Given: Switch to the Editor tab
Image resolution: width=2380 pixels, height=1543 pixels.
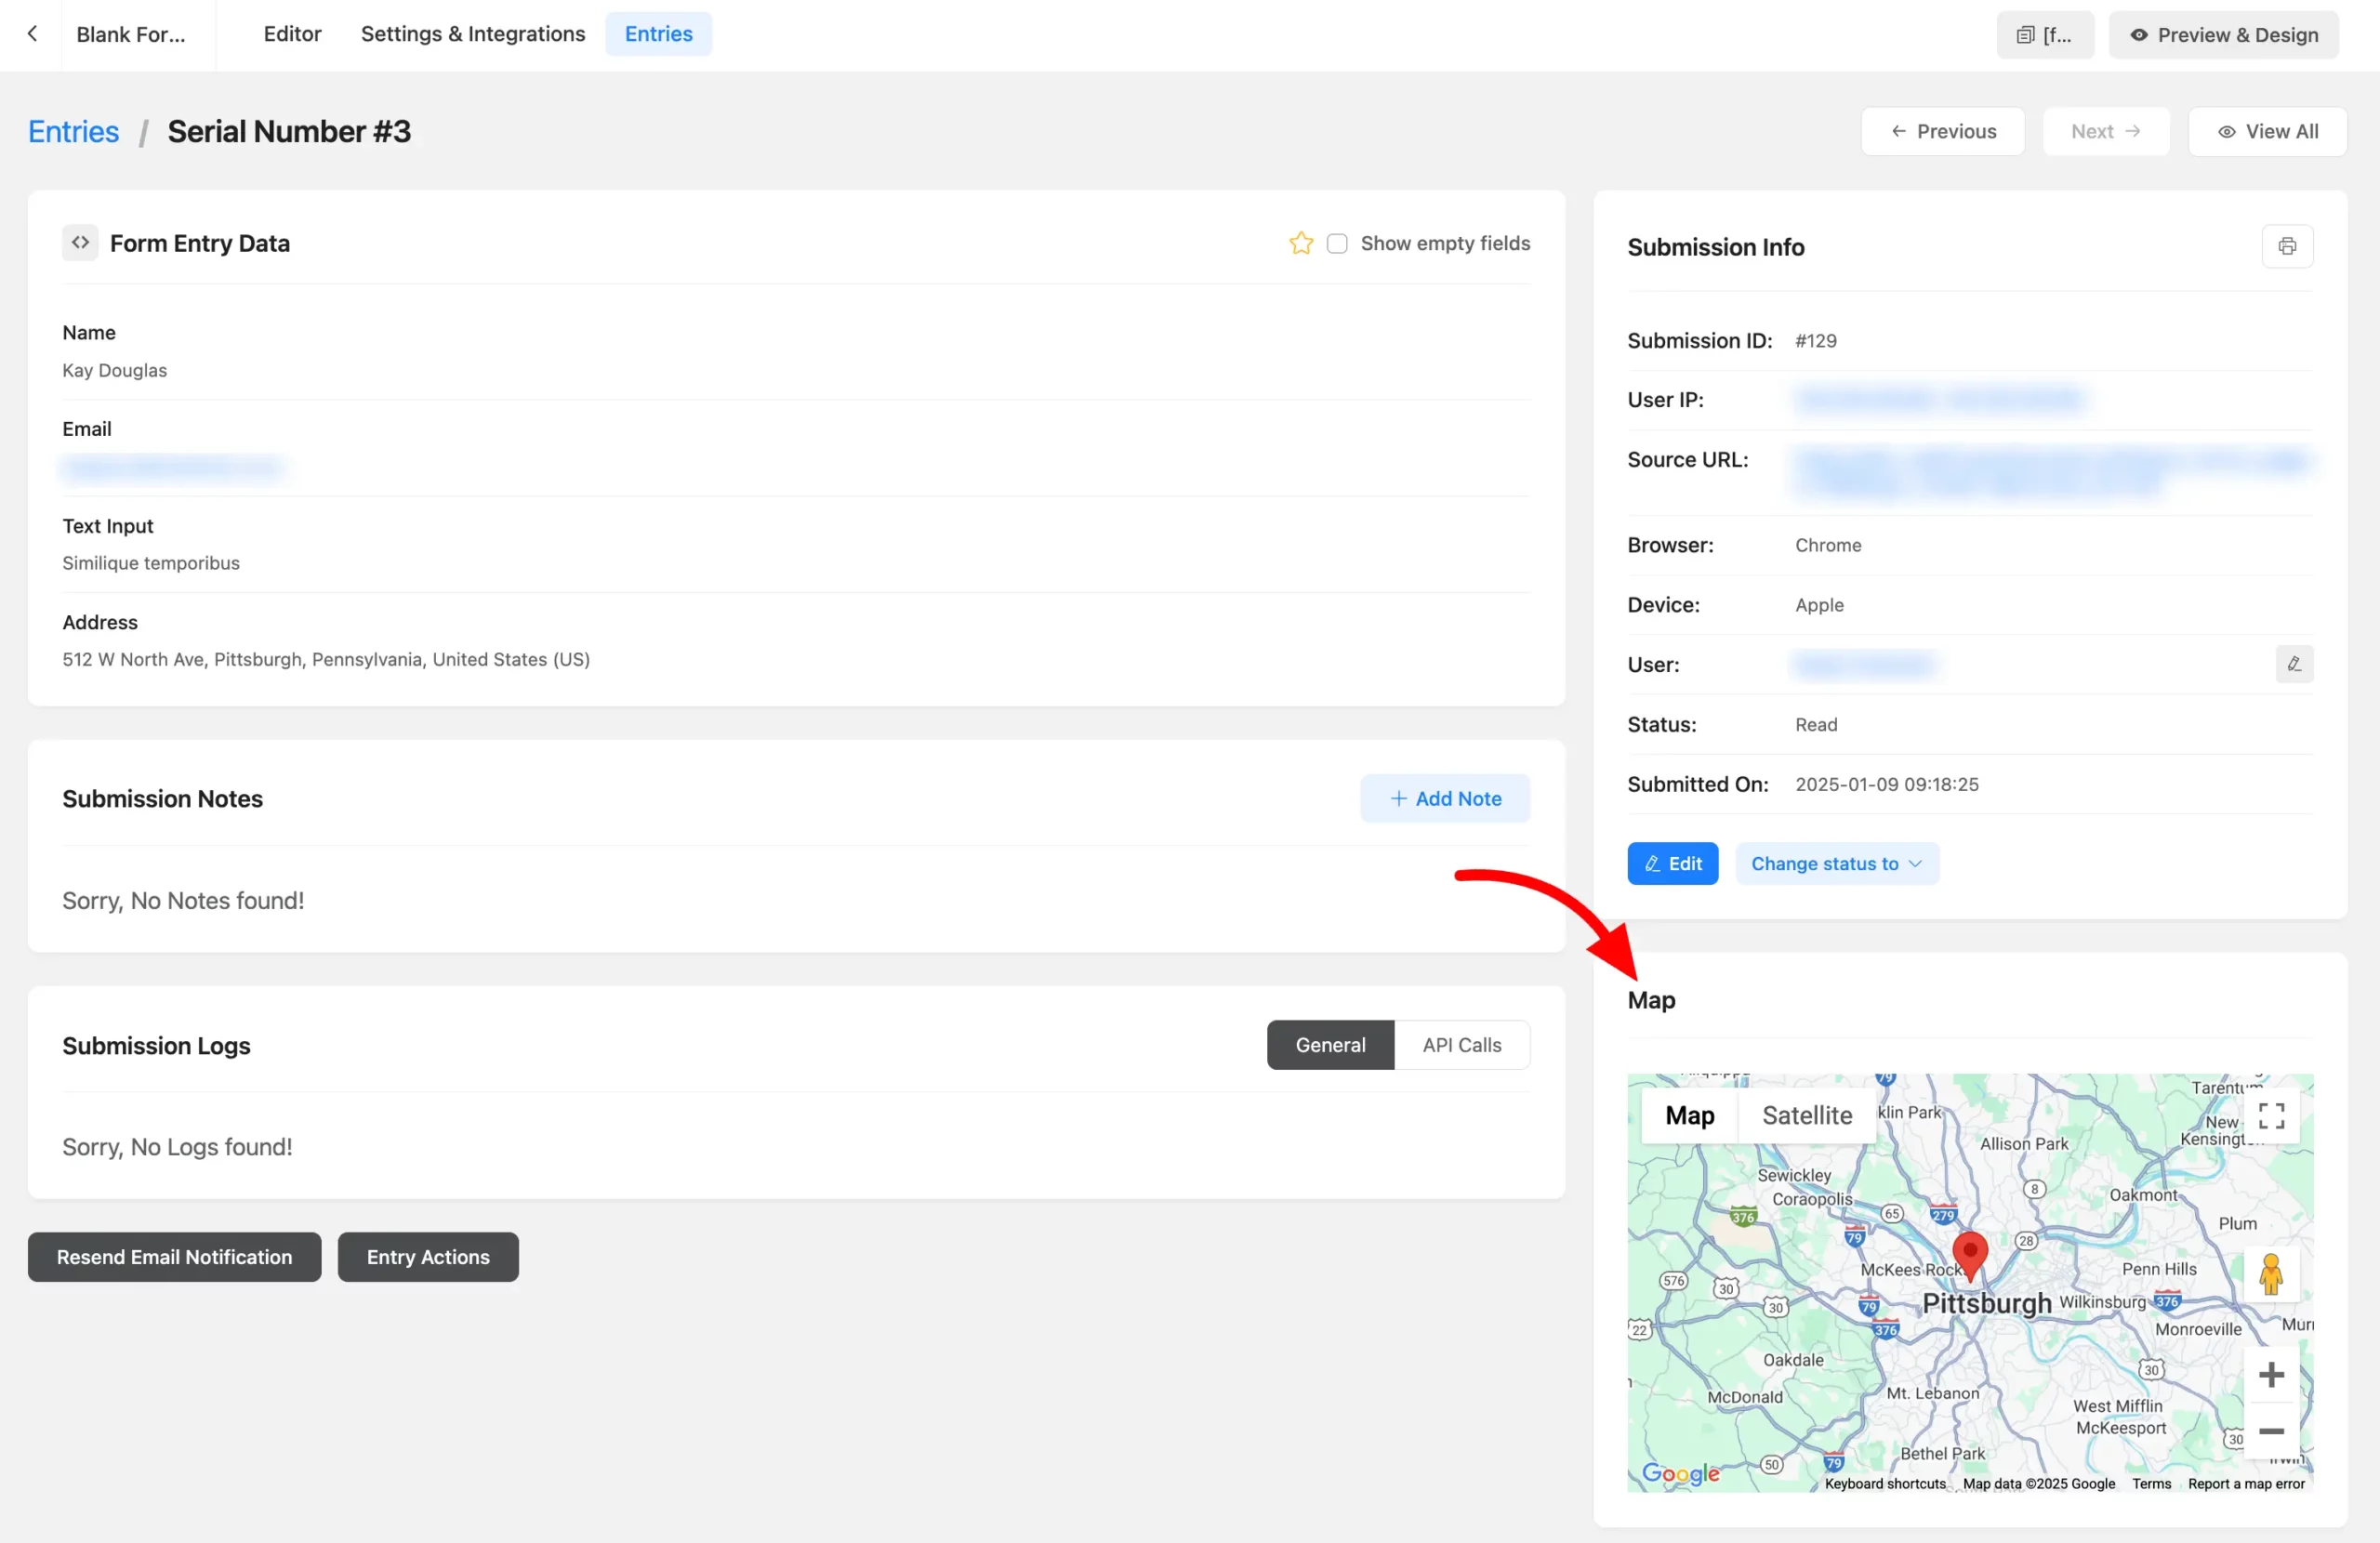Looking at the screenshot, I should (292, 34).
